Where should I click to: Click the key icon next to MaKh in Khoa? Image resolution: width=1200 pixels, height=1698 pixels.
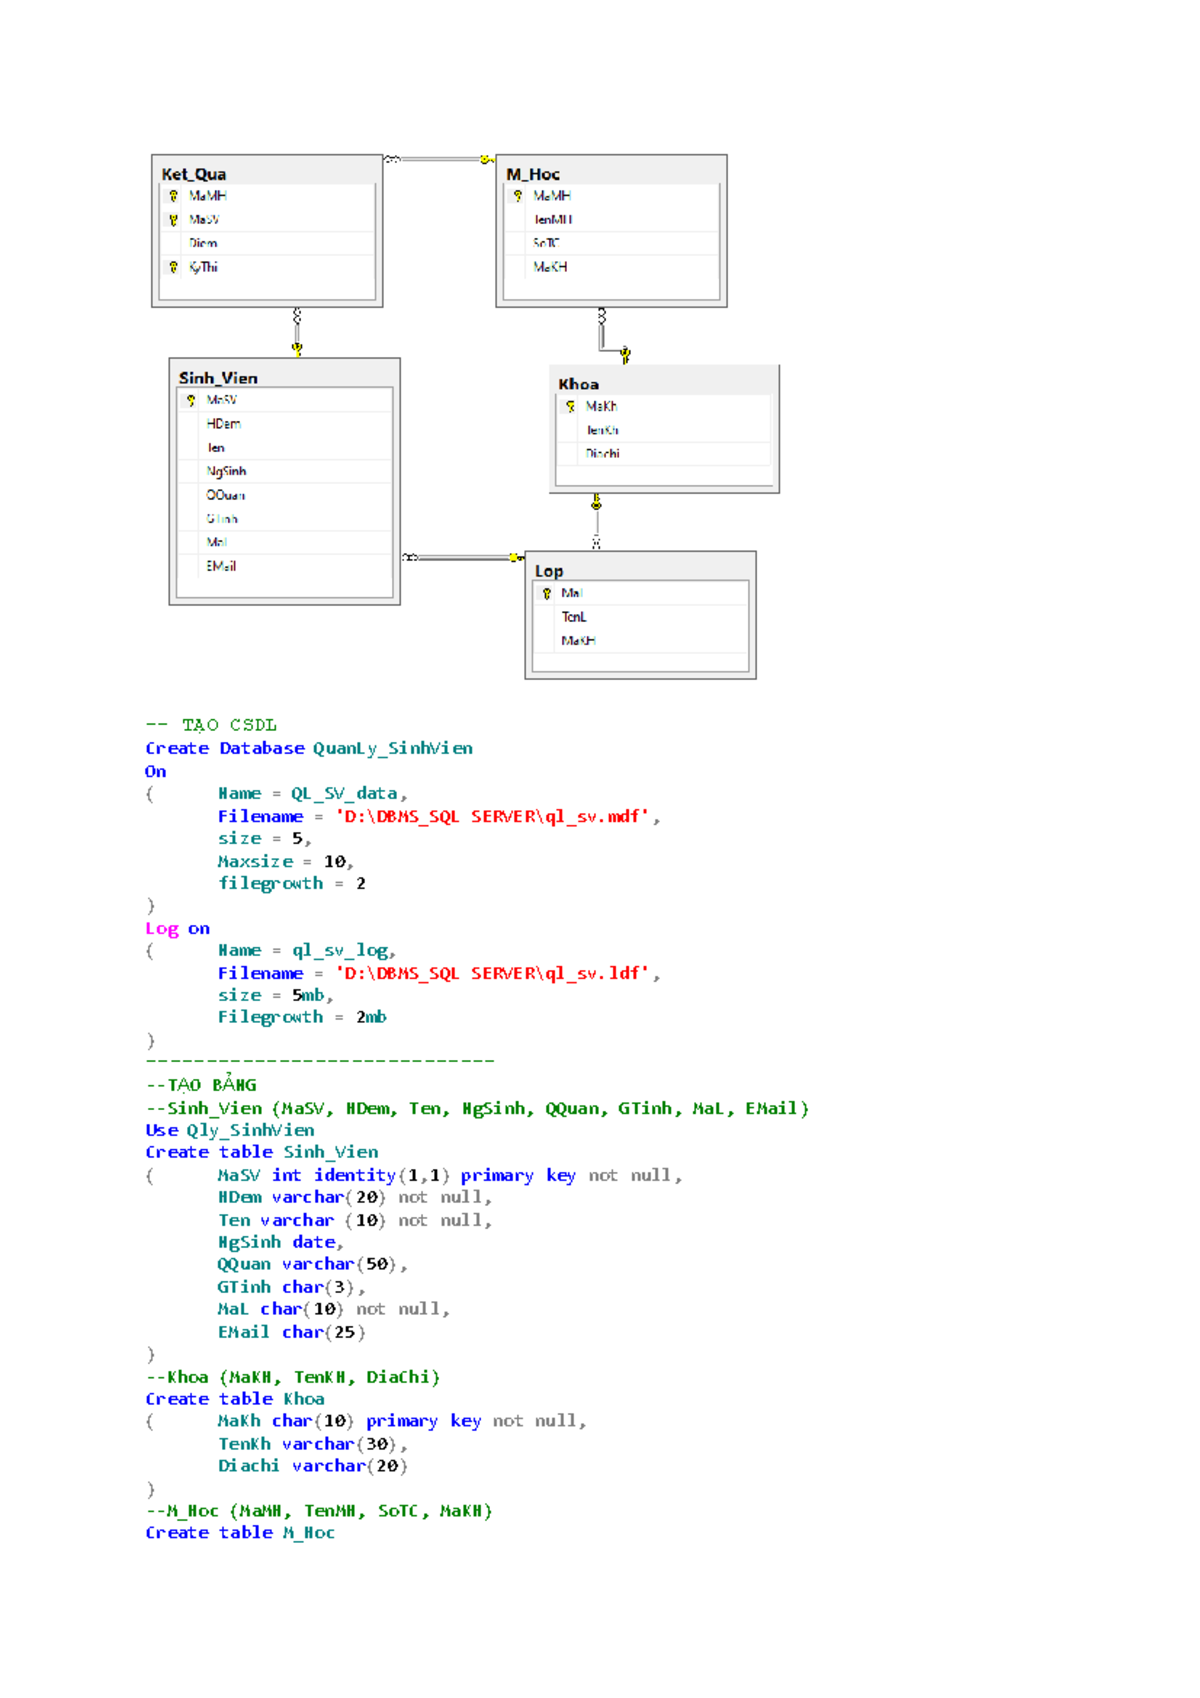click(570, 406)
